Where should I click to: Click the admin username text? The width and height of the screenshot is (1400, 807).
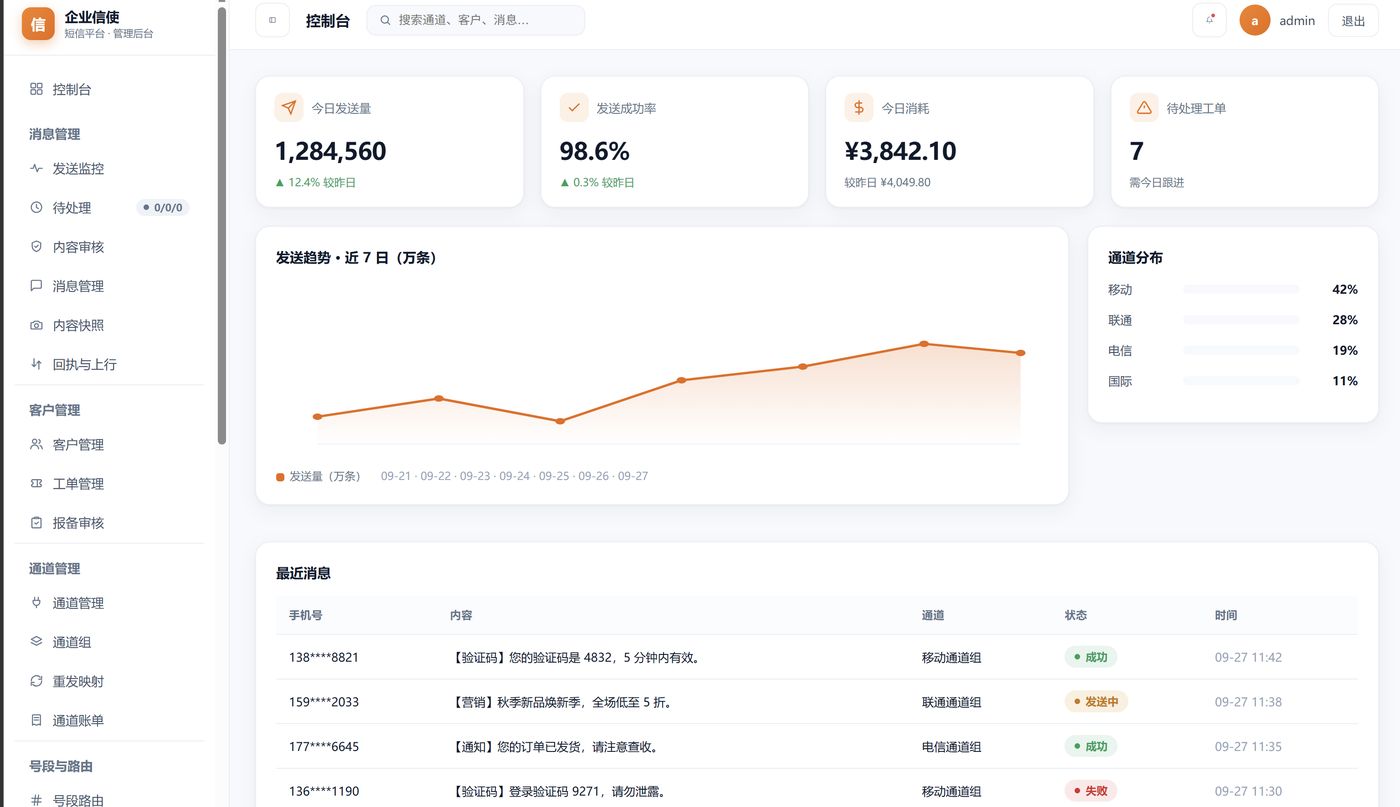[1297, 20]
